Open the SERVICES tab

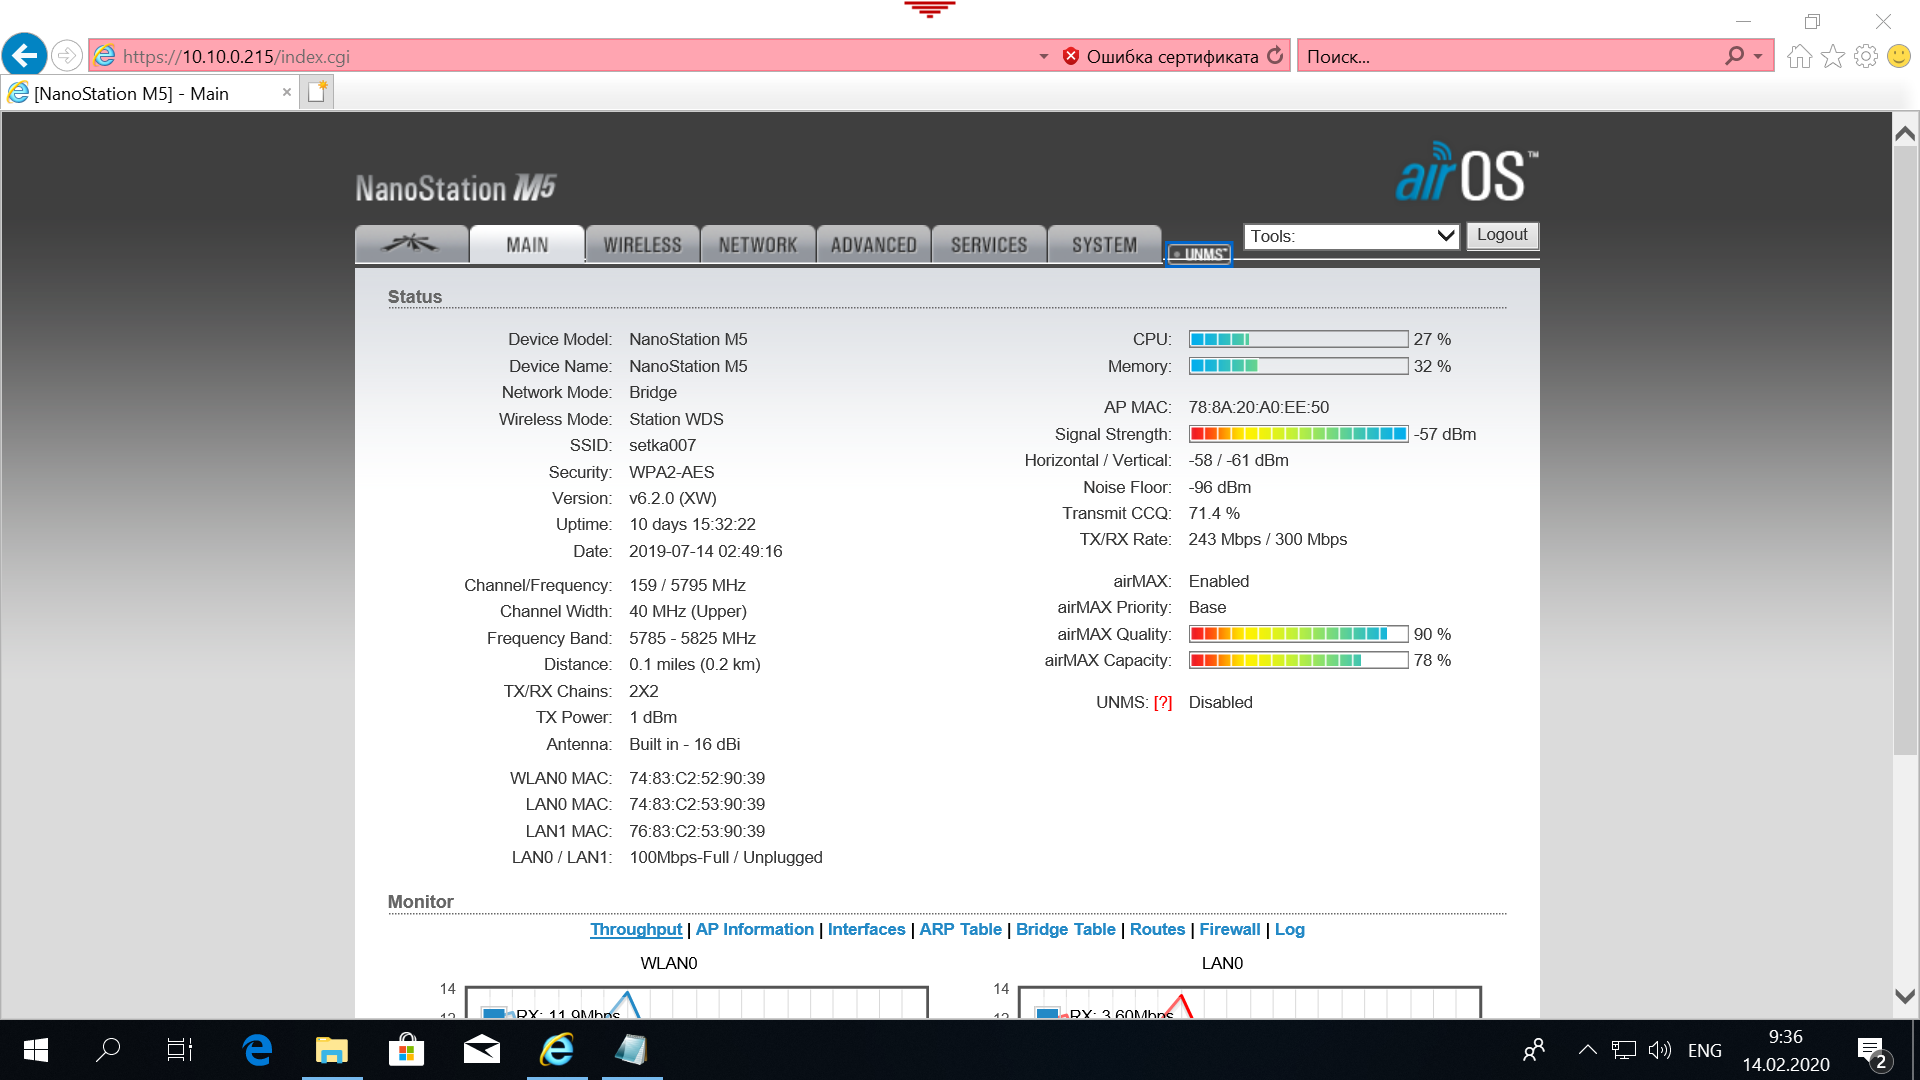989,244
